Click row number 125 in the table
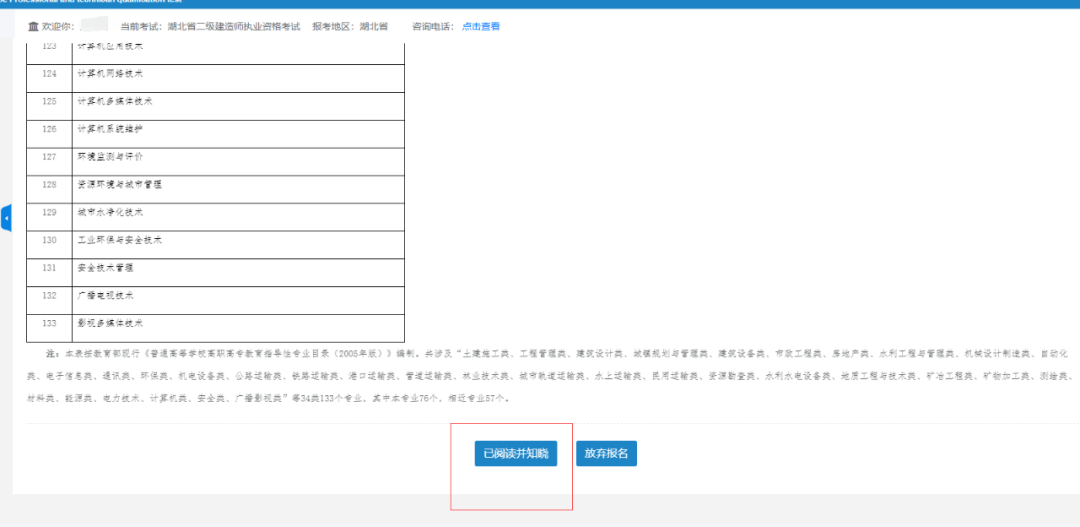Viewport: 1080px width, 527px height. click(x=49, y=101)
